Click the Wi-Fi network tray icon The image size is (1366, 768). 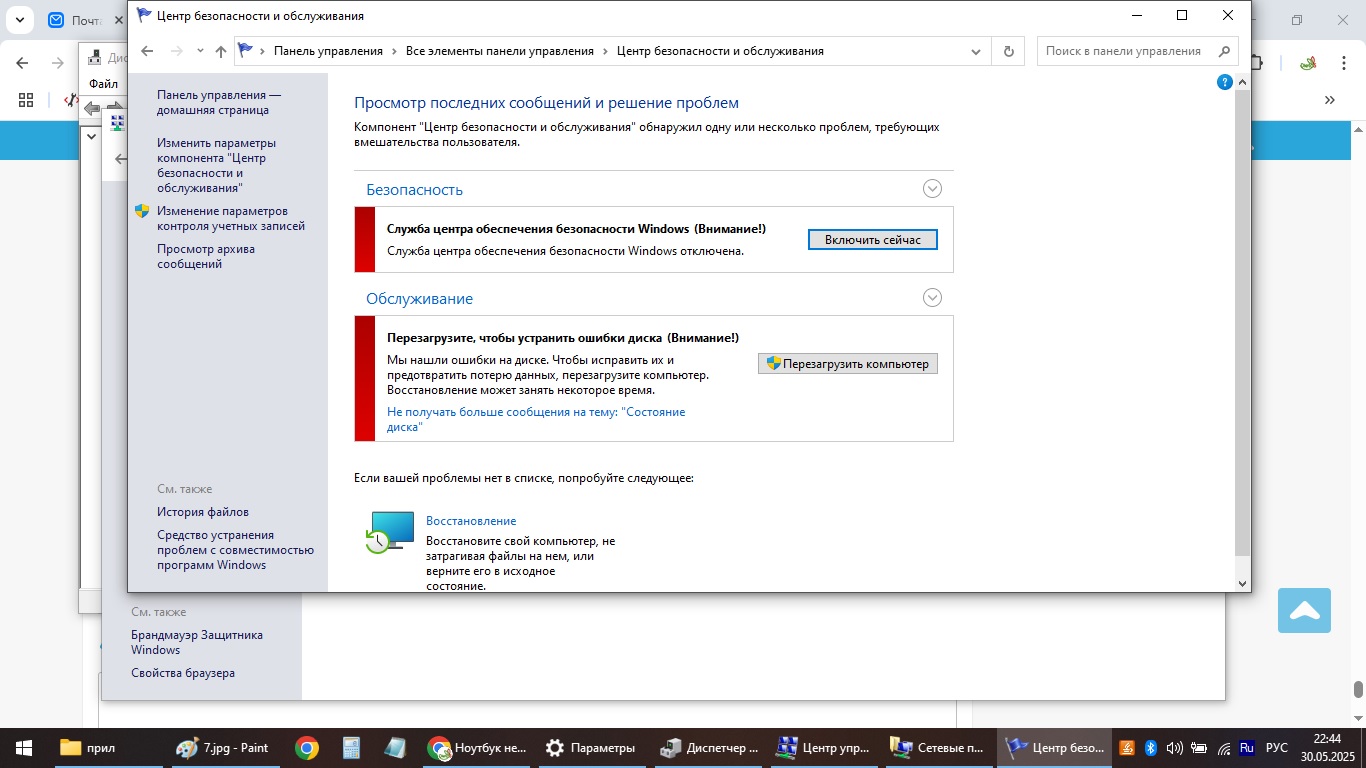1223,748
